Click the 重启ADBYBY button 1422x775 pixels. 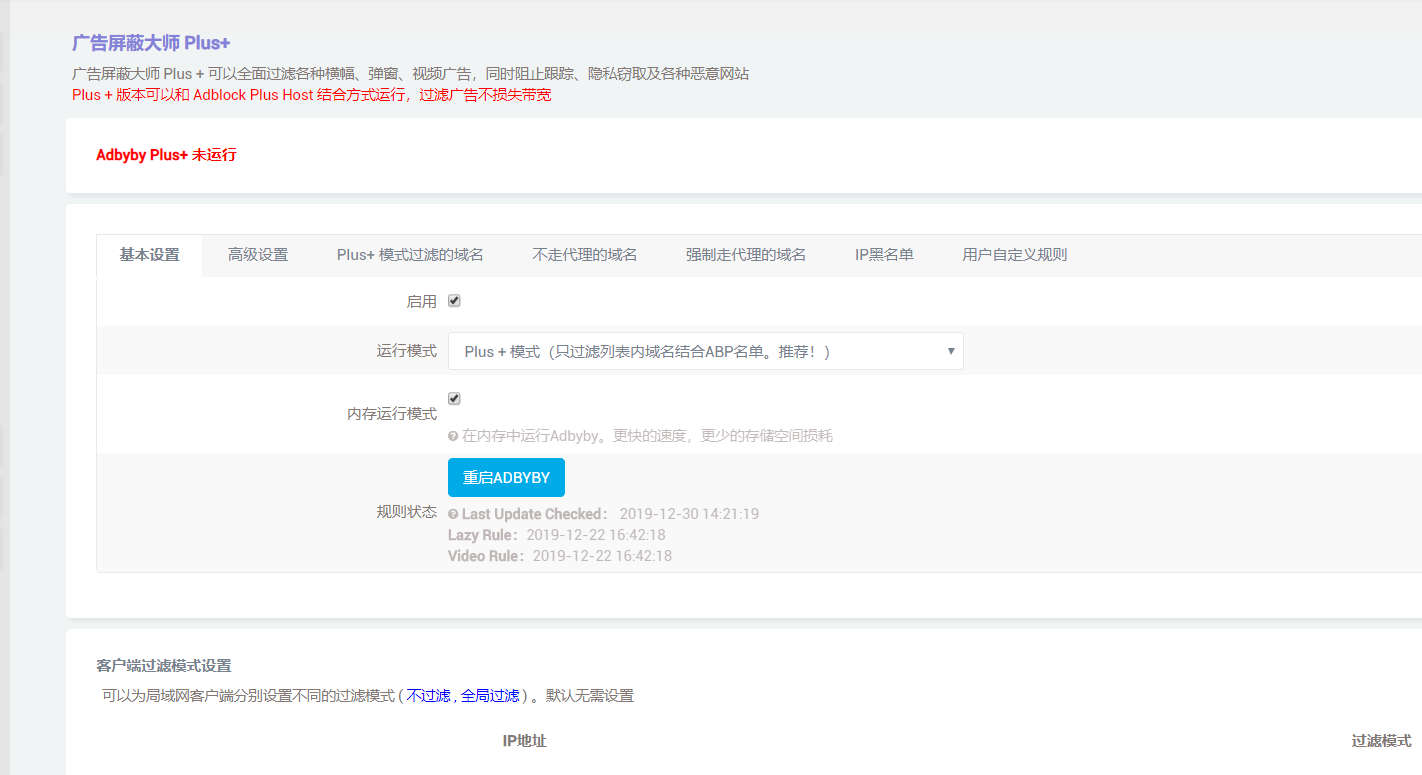point(506,477)
